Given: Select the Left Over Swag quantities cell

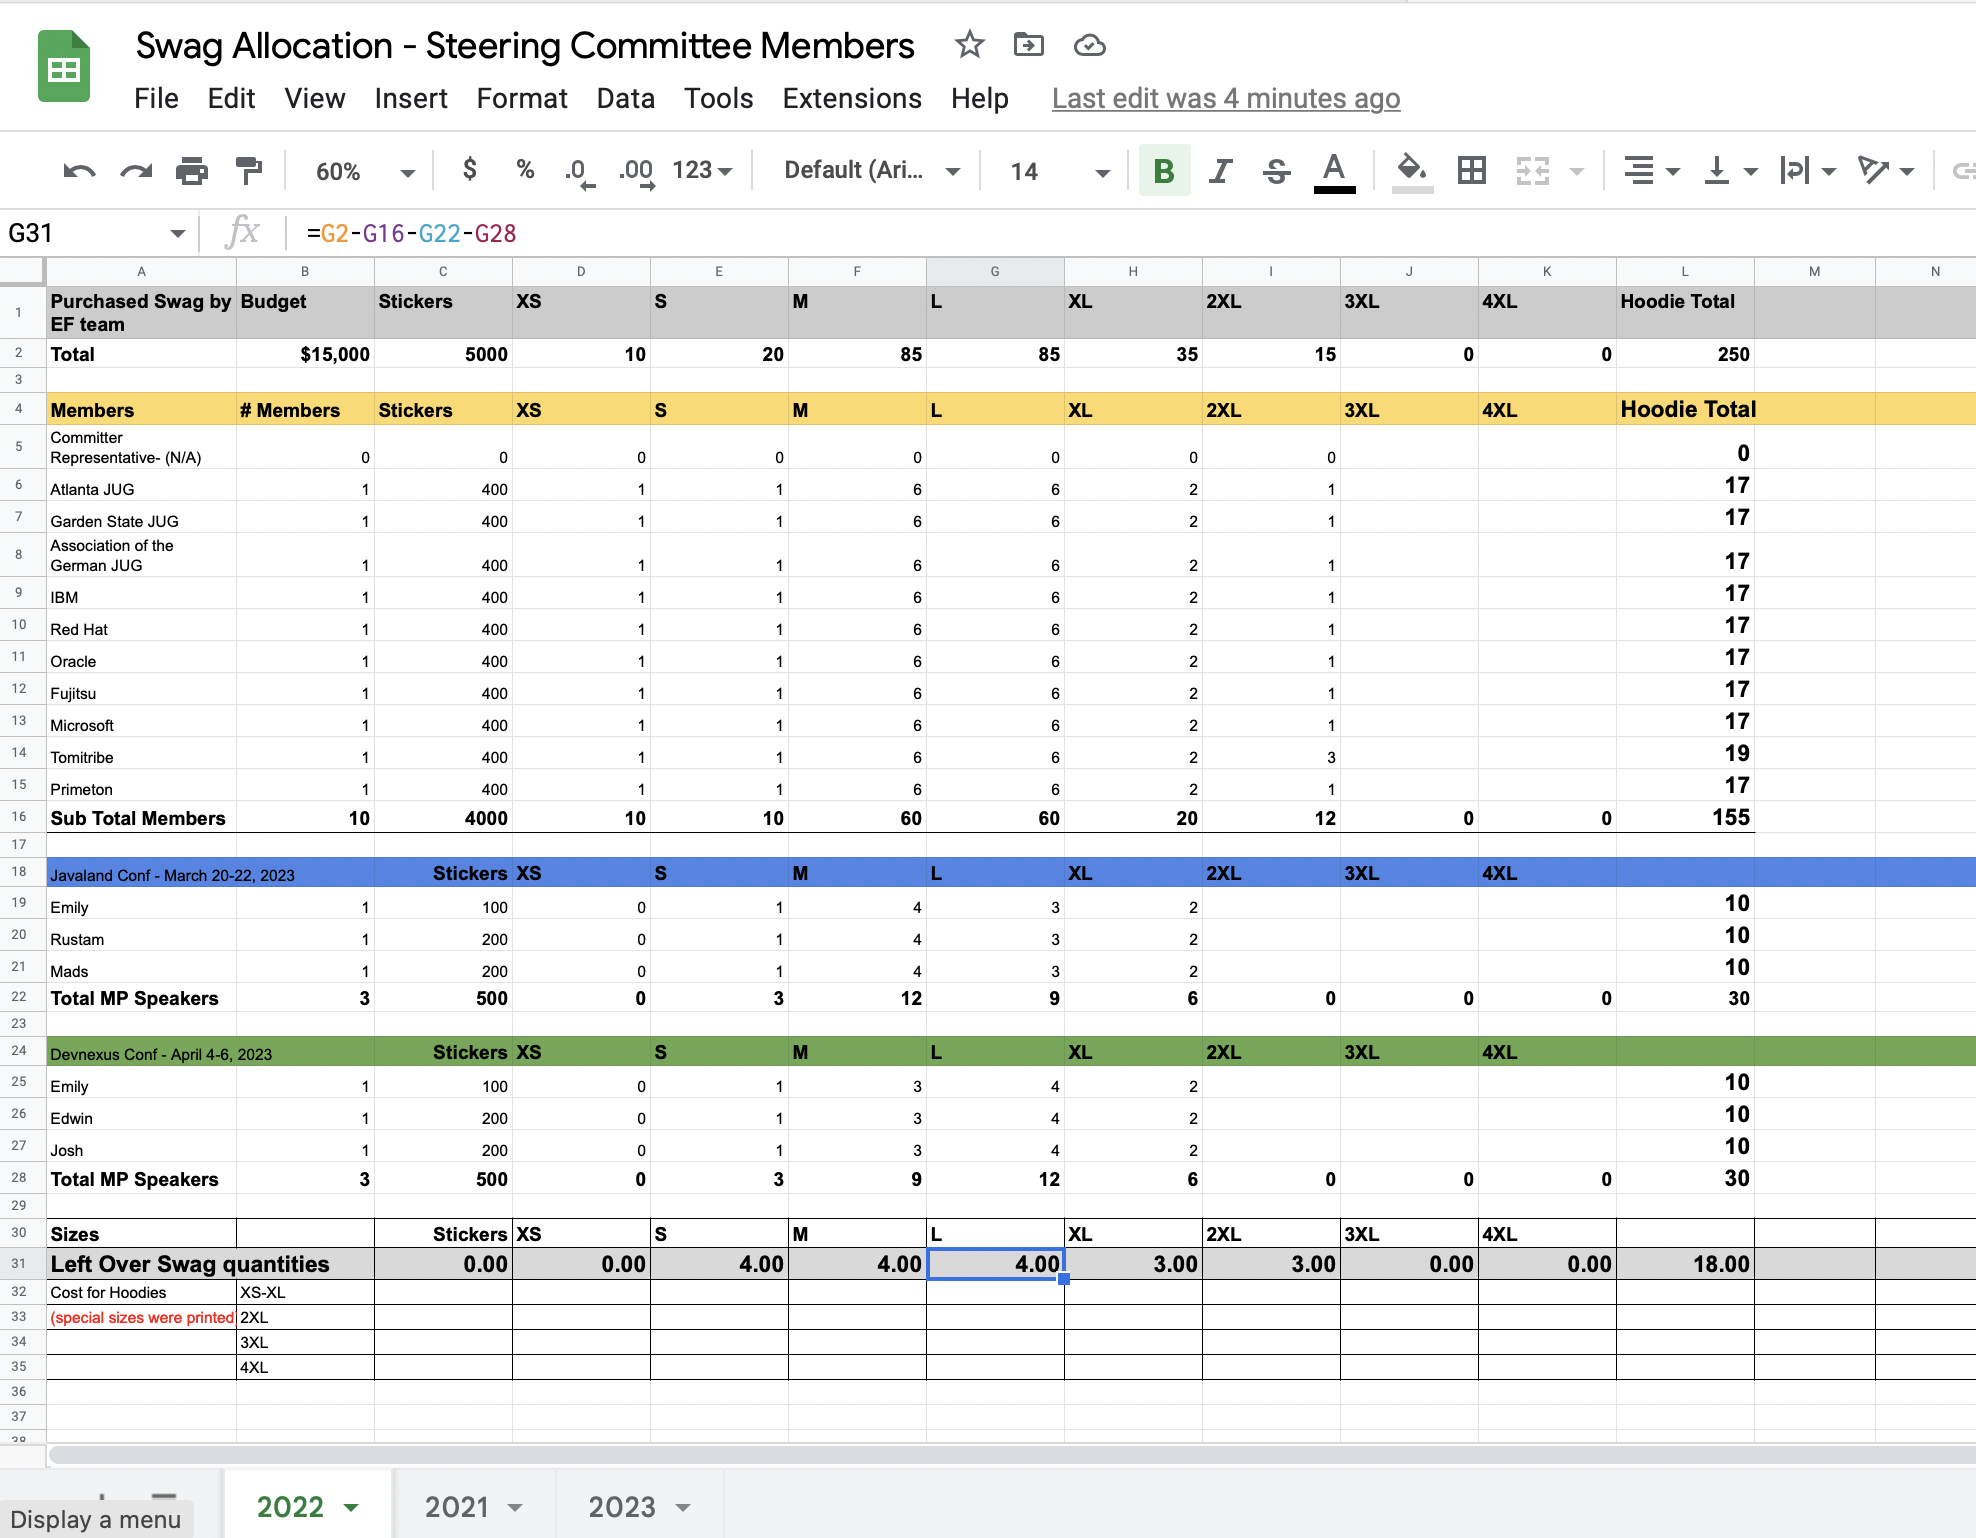Looking at the screenshot, I should point(210,1264).
